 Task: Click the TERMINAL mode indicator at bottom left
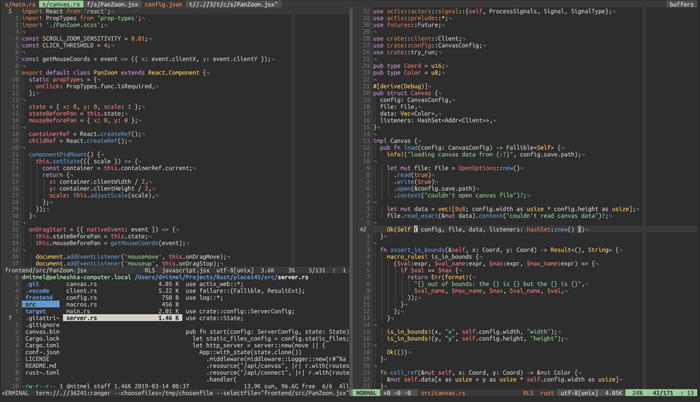15,393
